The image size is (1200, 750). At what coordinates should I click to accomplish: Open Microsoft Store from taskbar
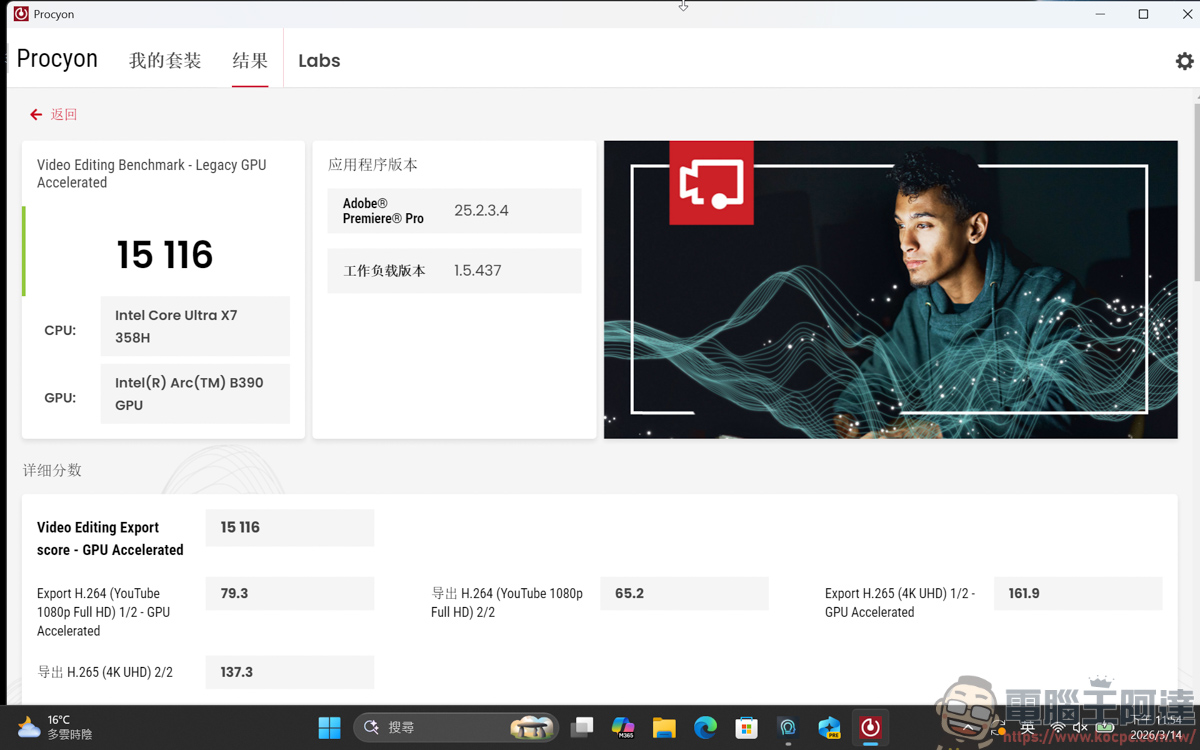point(746,727)
